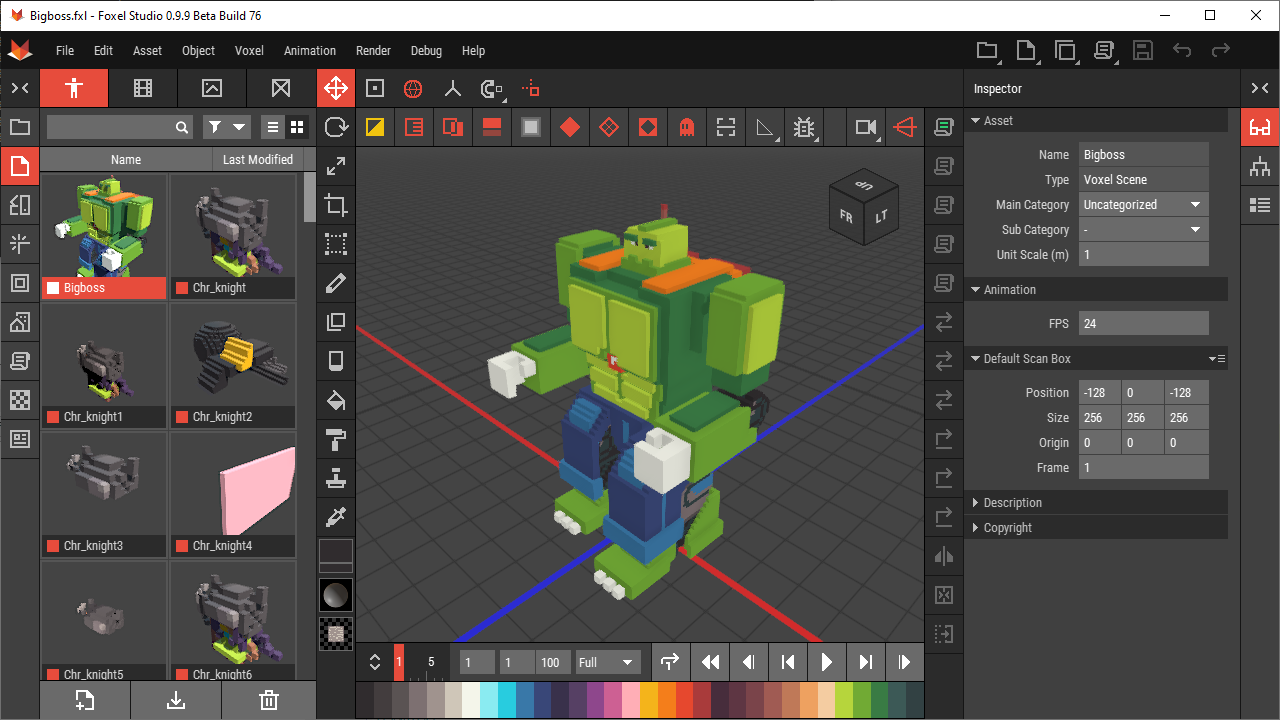Open the Animation menu
This screenshot has height=720, width=1280.
pos(309,51)
